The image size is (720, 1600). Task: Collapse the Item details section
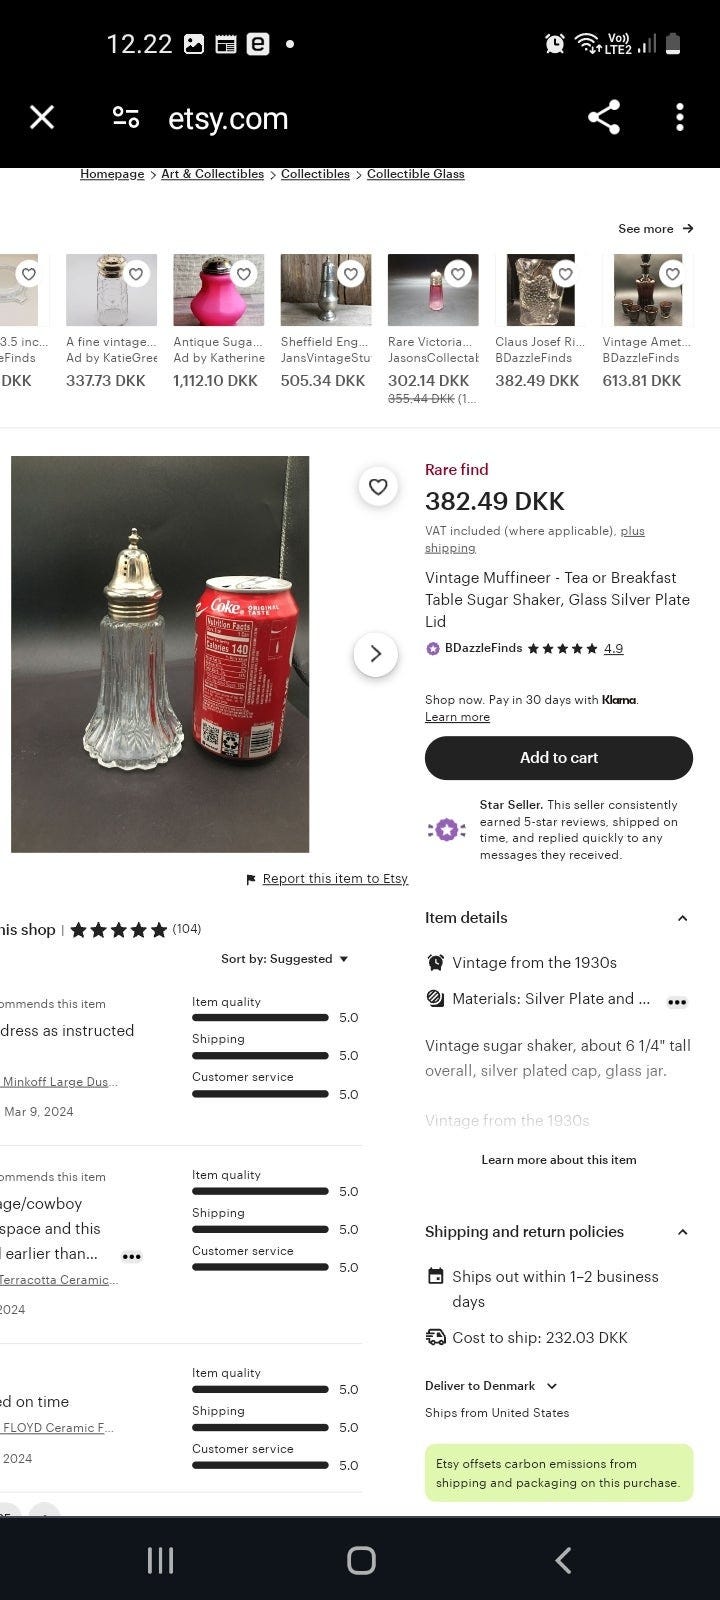tap(682, 918)
